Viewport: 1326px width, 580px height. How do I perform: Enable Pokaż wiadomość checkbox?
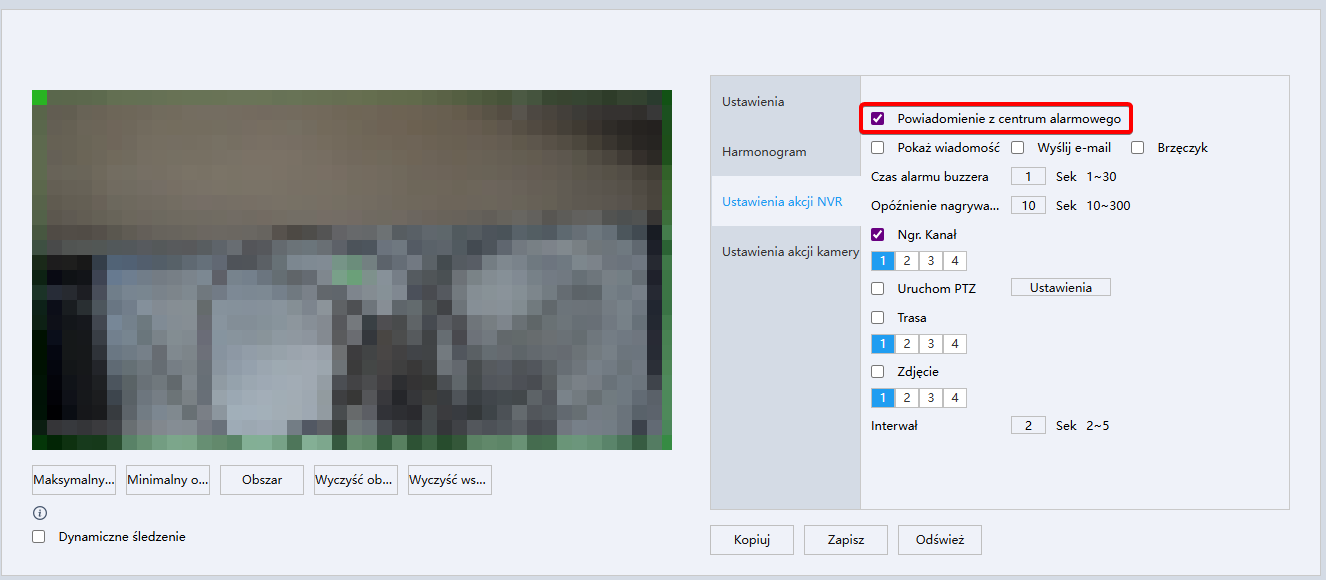pyautogui.click(x=878, y=148)
